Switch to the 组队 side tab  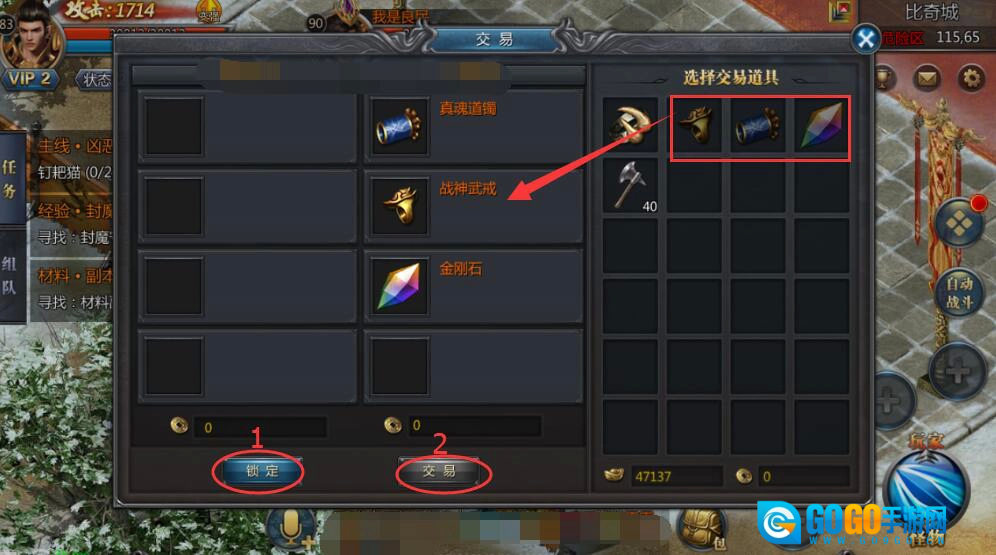click(x=10, y=276)
